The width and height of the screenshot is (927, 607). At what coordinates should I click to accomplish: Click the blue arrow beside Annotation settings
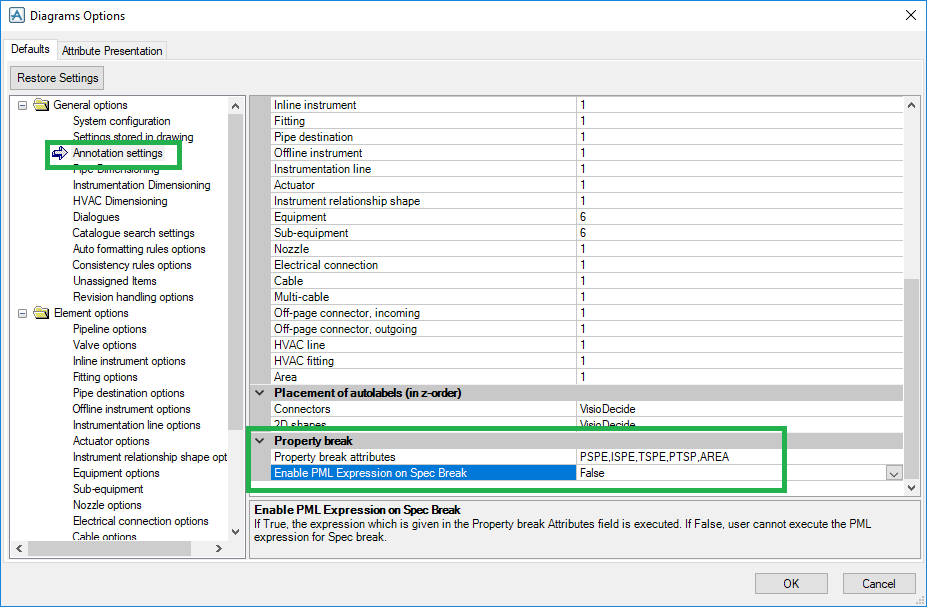pyautogui.click(x=59, y=153)
